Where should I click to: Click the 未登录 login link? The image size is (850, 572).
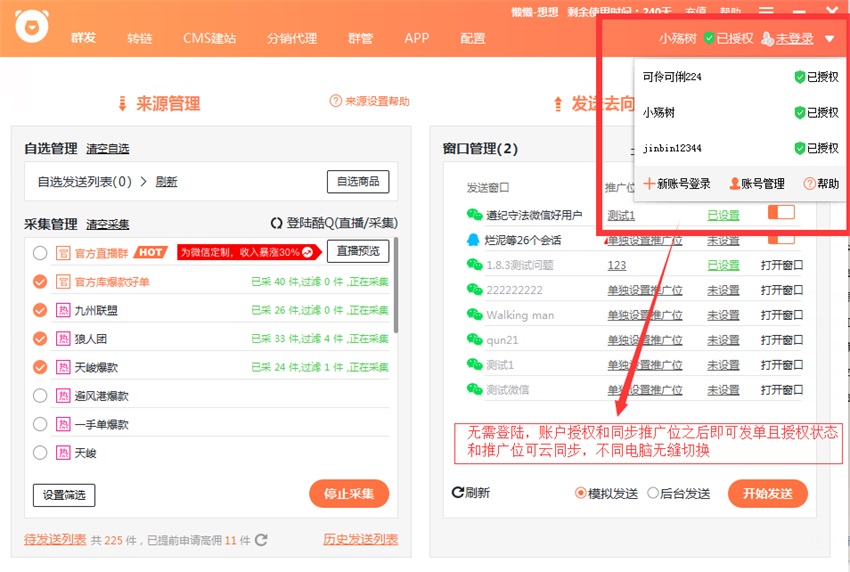[794, 38]
